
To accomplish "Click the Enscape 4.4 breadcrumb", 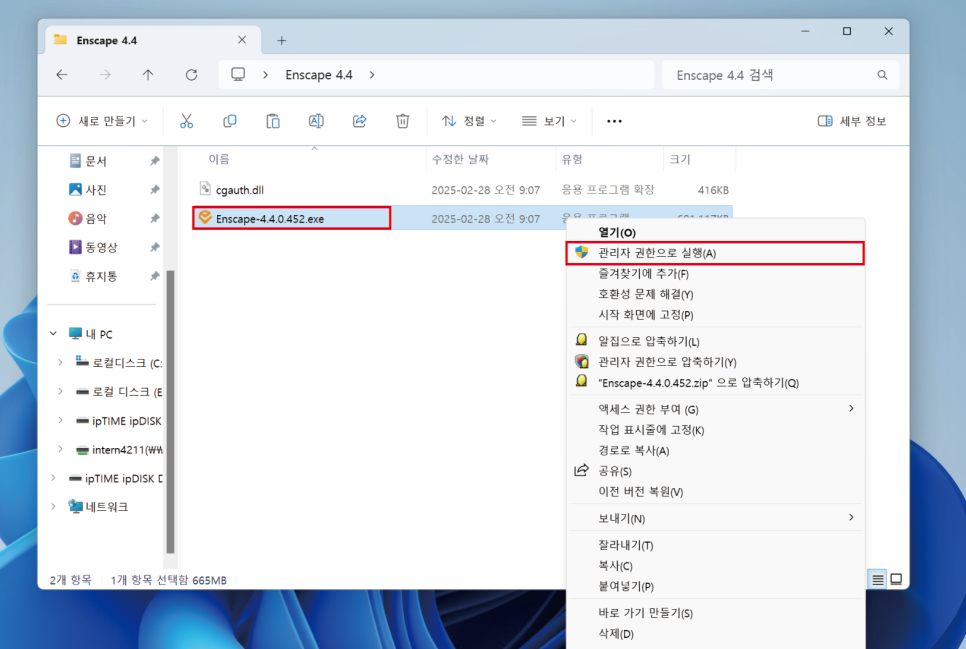I will pyautogui.click(x=319, y=75).
